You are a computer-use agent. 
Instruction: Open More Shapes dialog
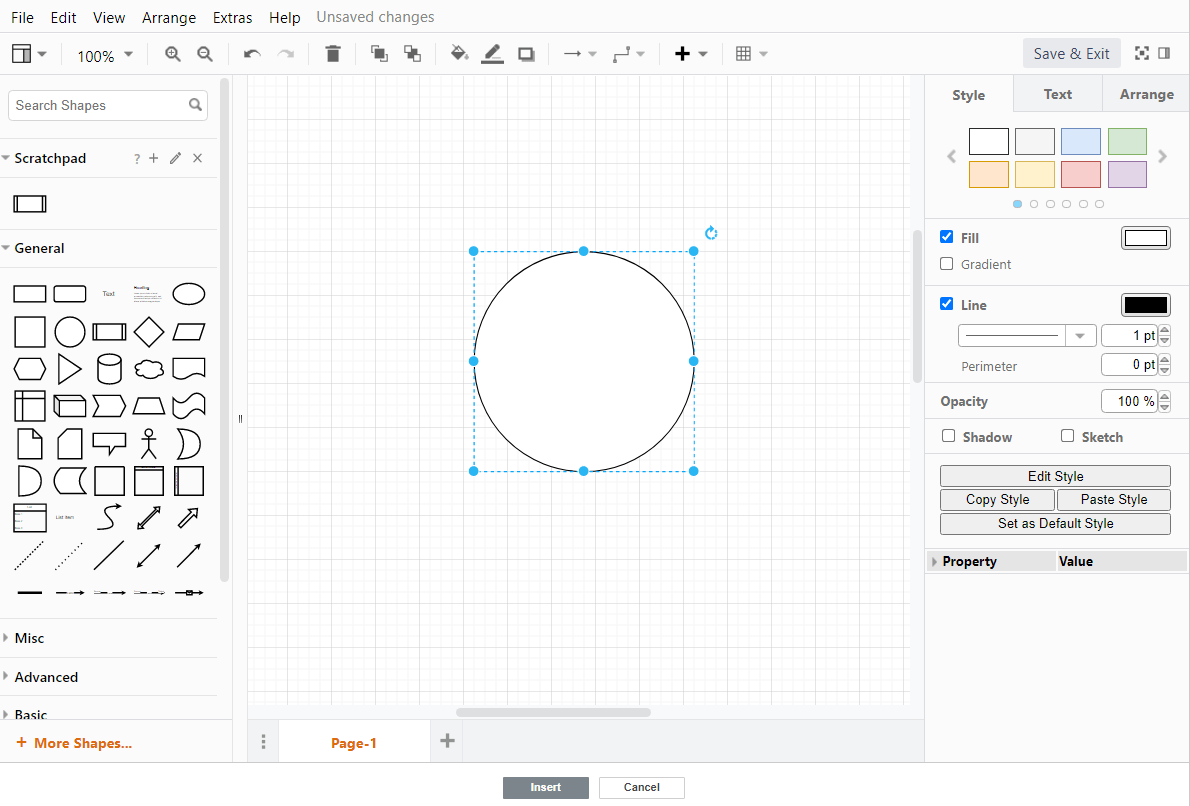point(73,742)
